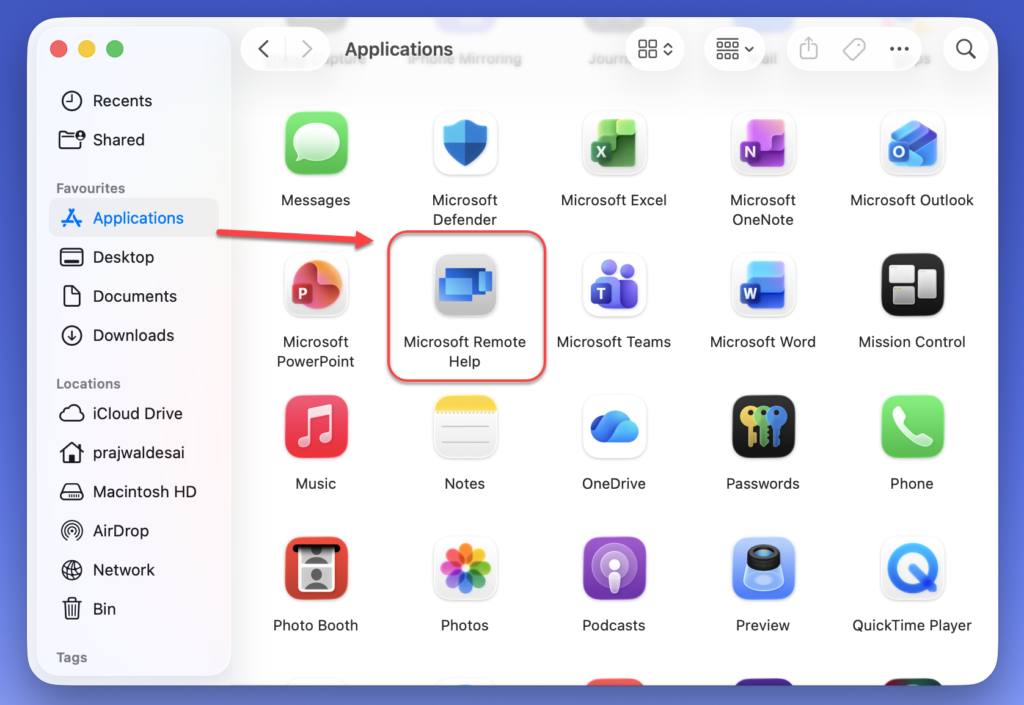Open Desktop from the sidebar
Viewport: 1024px width, 705px height.
click(134, 257)
